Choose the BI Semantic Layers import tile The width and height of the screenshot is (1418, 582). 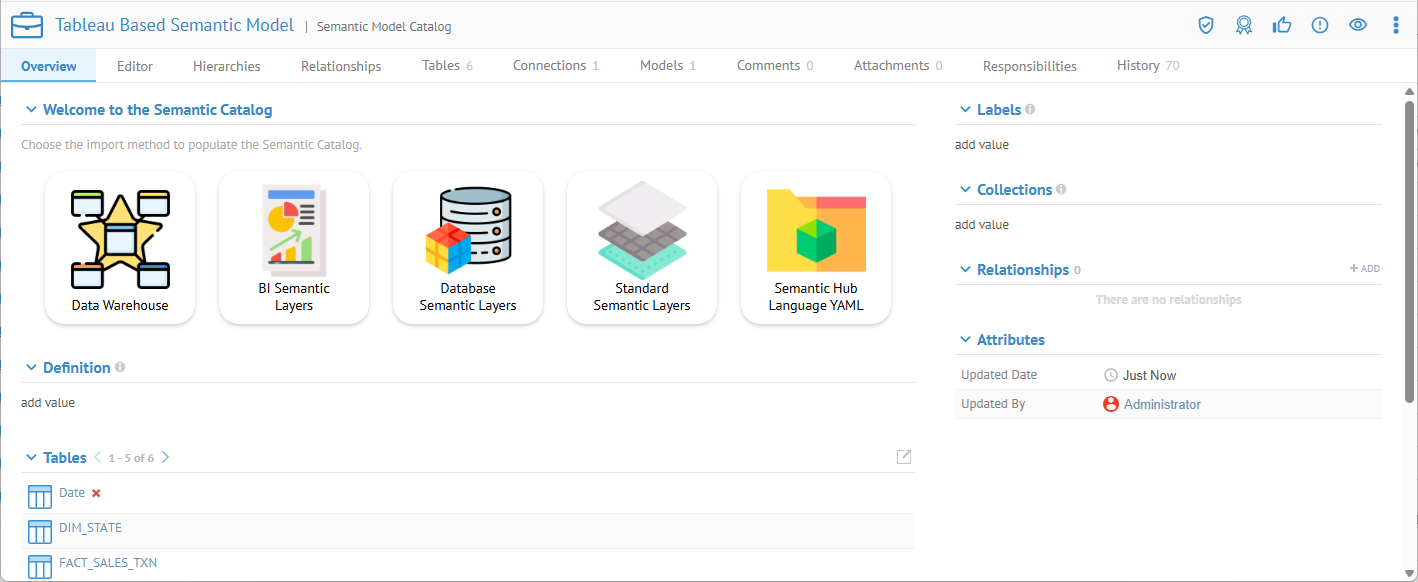pos(294,248)
